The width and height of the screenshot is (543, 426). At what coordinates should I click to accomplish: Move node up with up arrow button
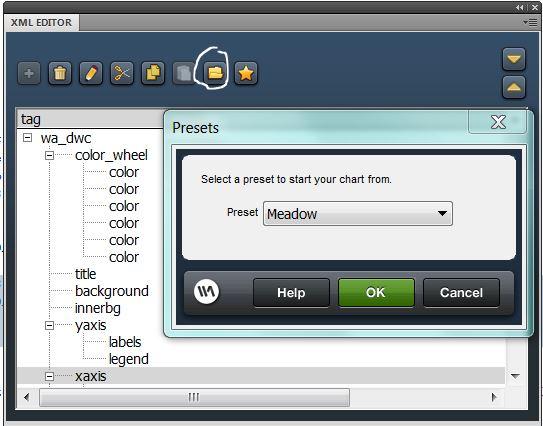(x=514, y=87)
